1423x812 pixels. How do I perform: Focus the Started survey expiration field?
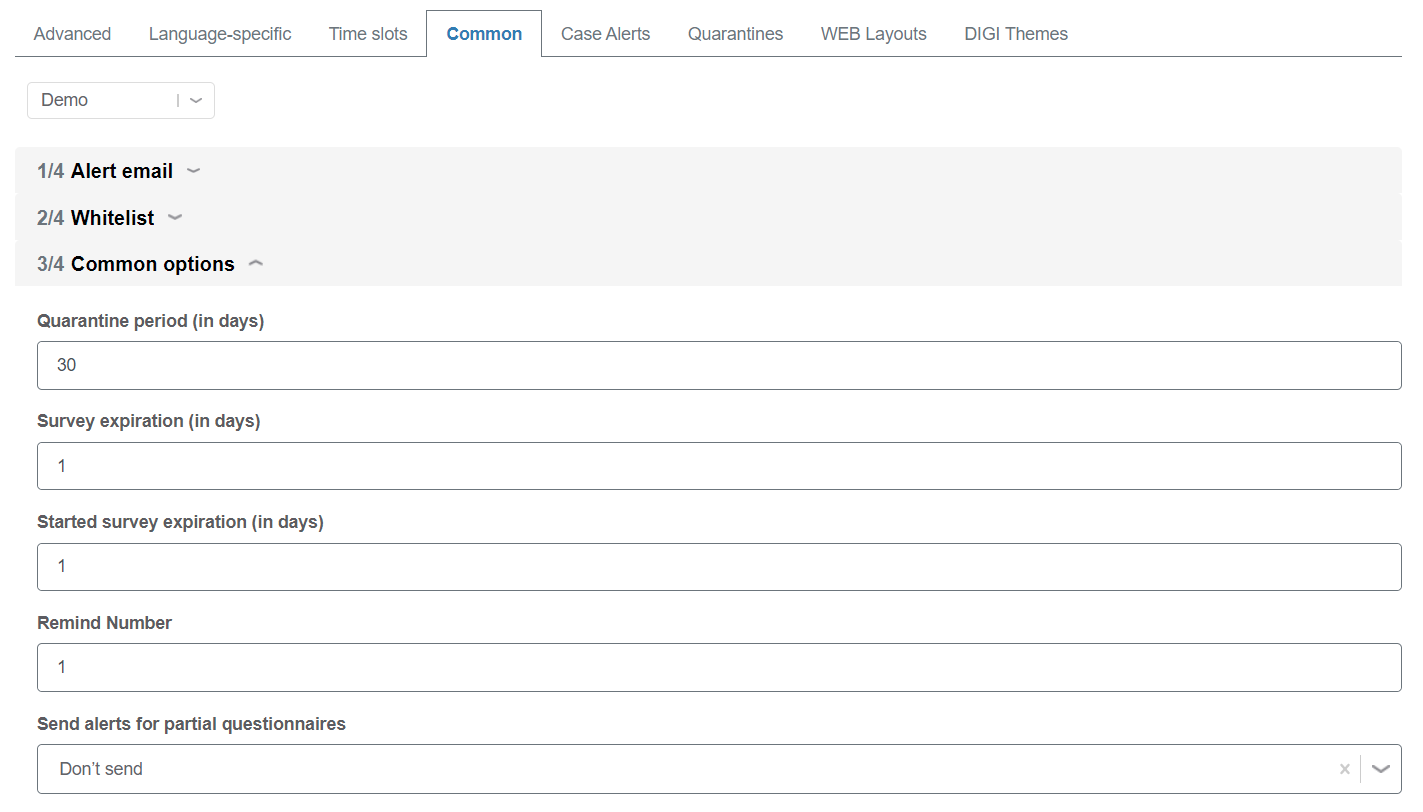tap(719, 567)
